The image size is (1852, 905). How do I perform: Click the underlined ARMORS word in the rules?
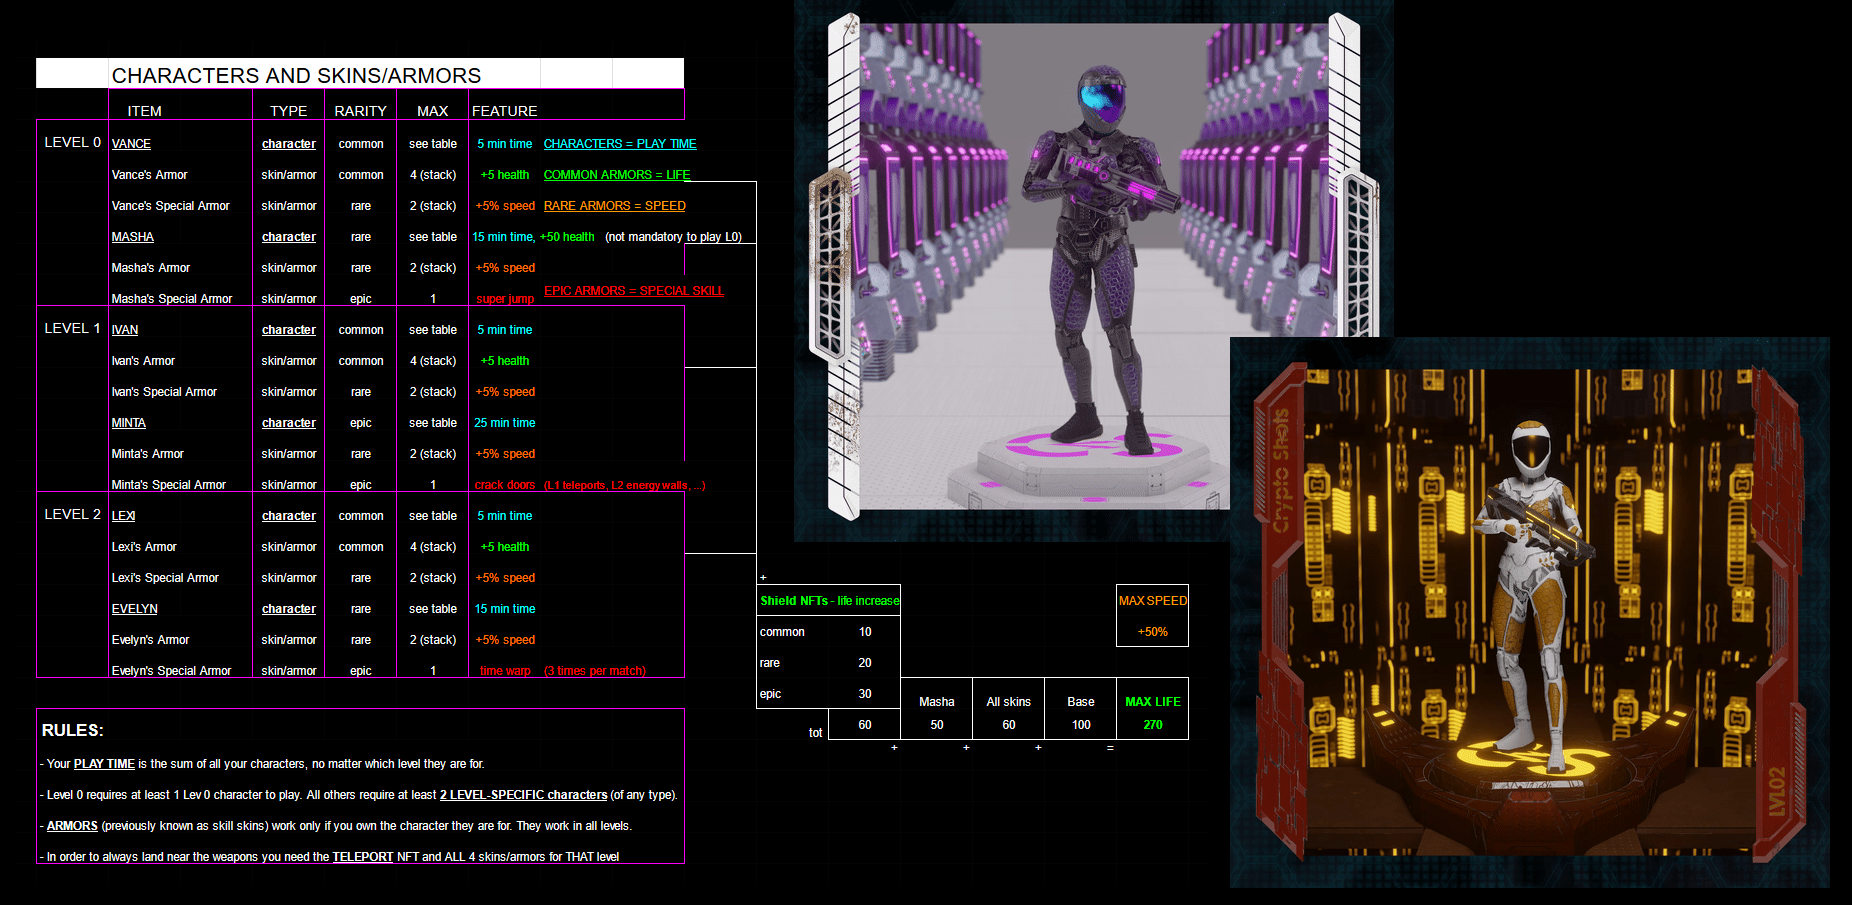[x=72, y=826]
